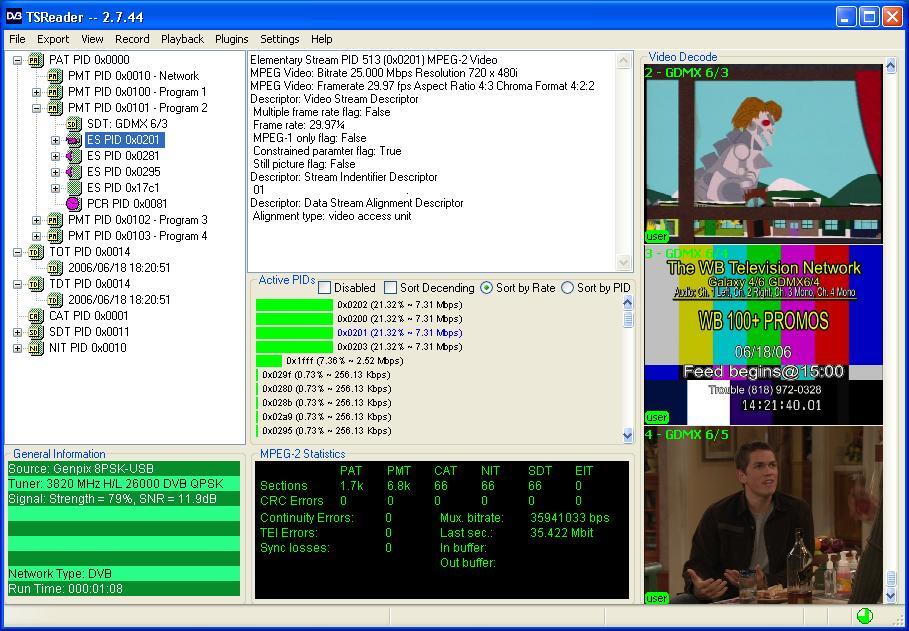Viewport: 909px width, 631px height.
Task: Click the PAT PID 0x0000 table icon
Action: (36, 60)
